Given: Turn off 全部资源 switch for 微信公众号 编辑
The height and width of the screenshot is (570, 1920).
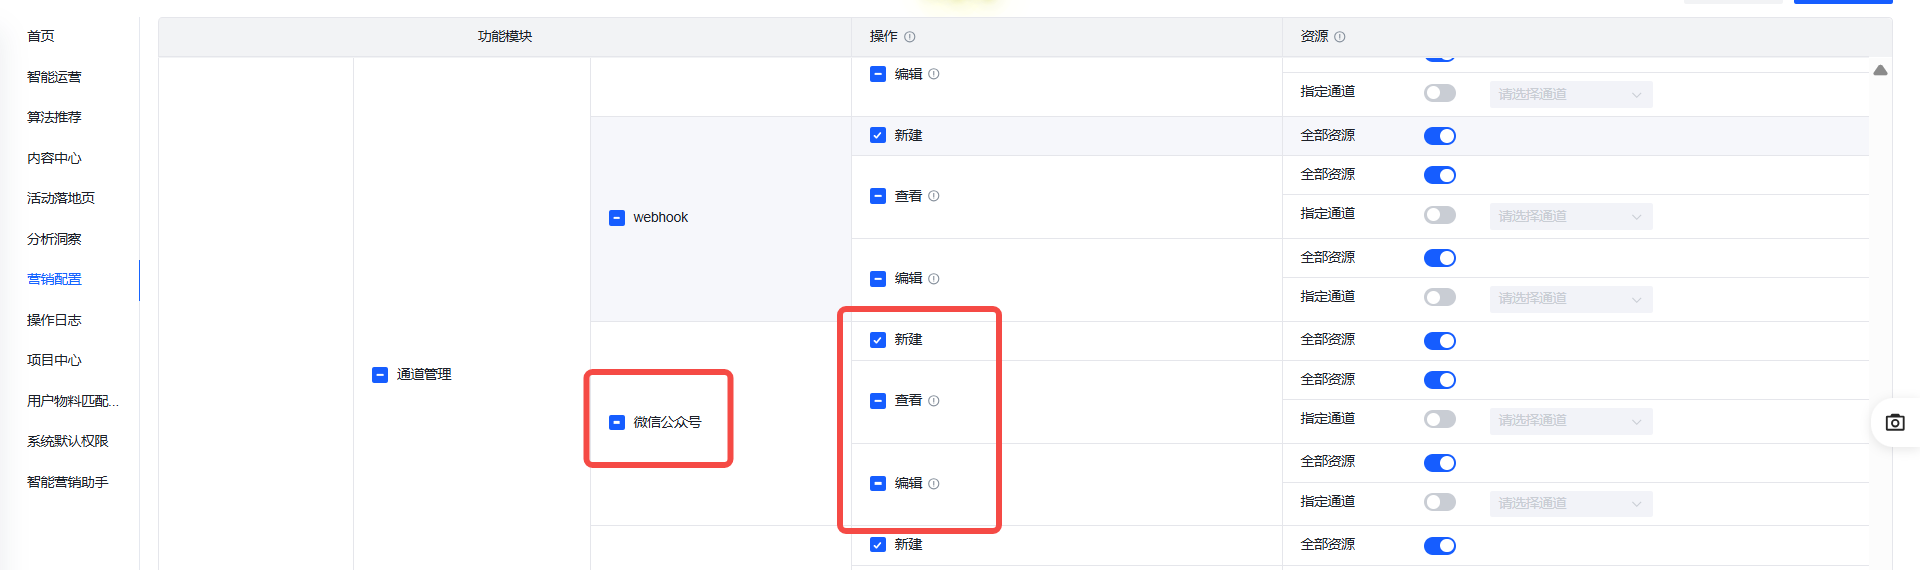Looking at the screenshot, I should (1440, 463).
